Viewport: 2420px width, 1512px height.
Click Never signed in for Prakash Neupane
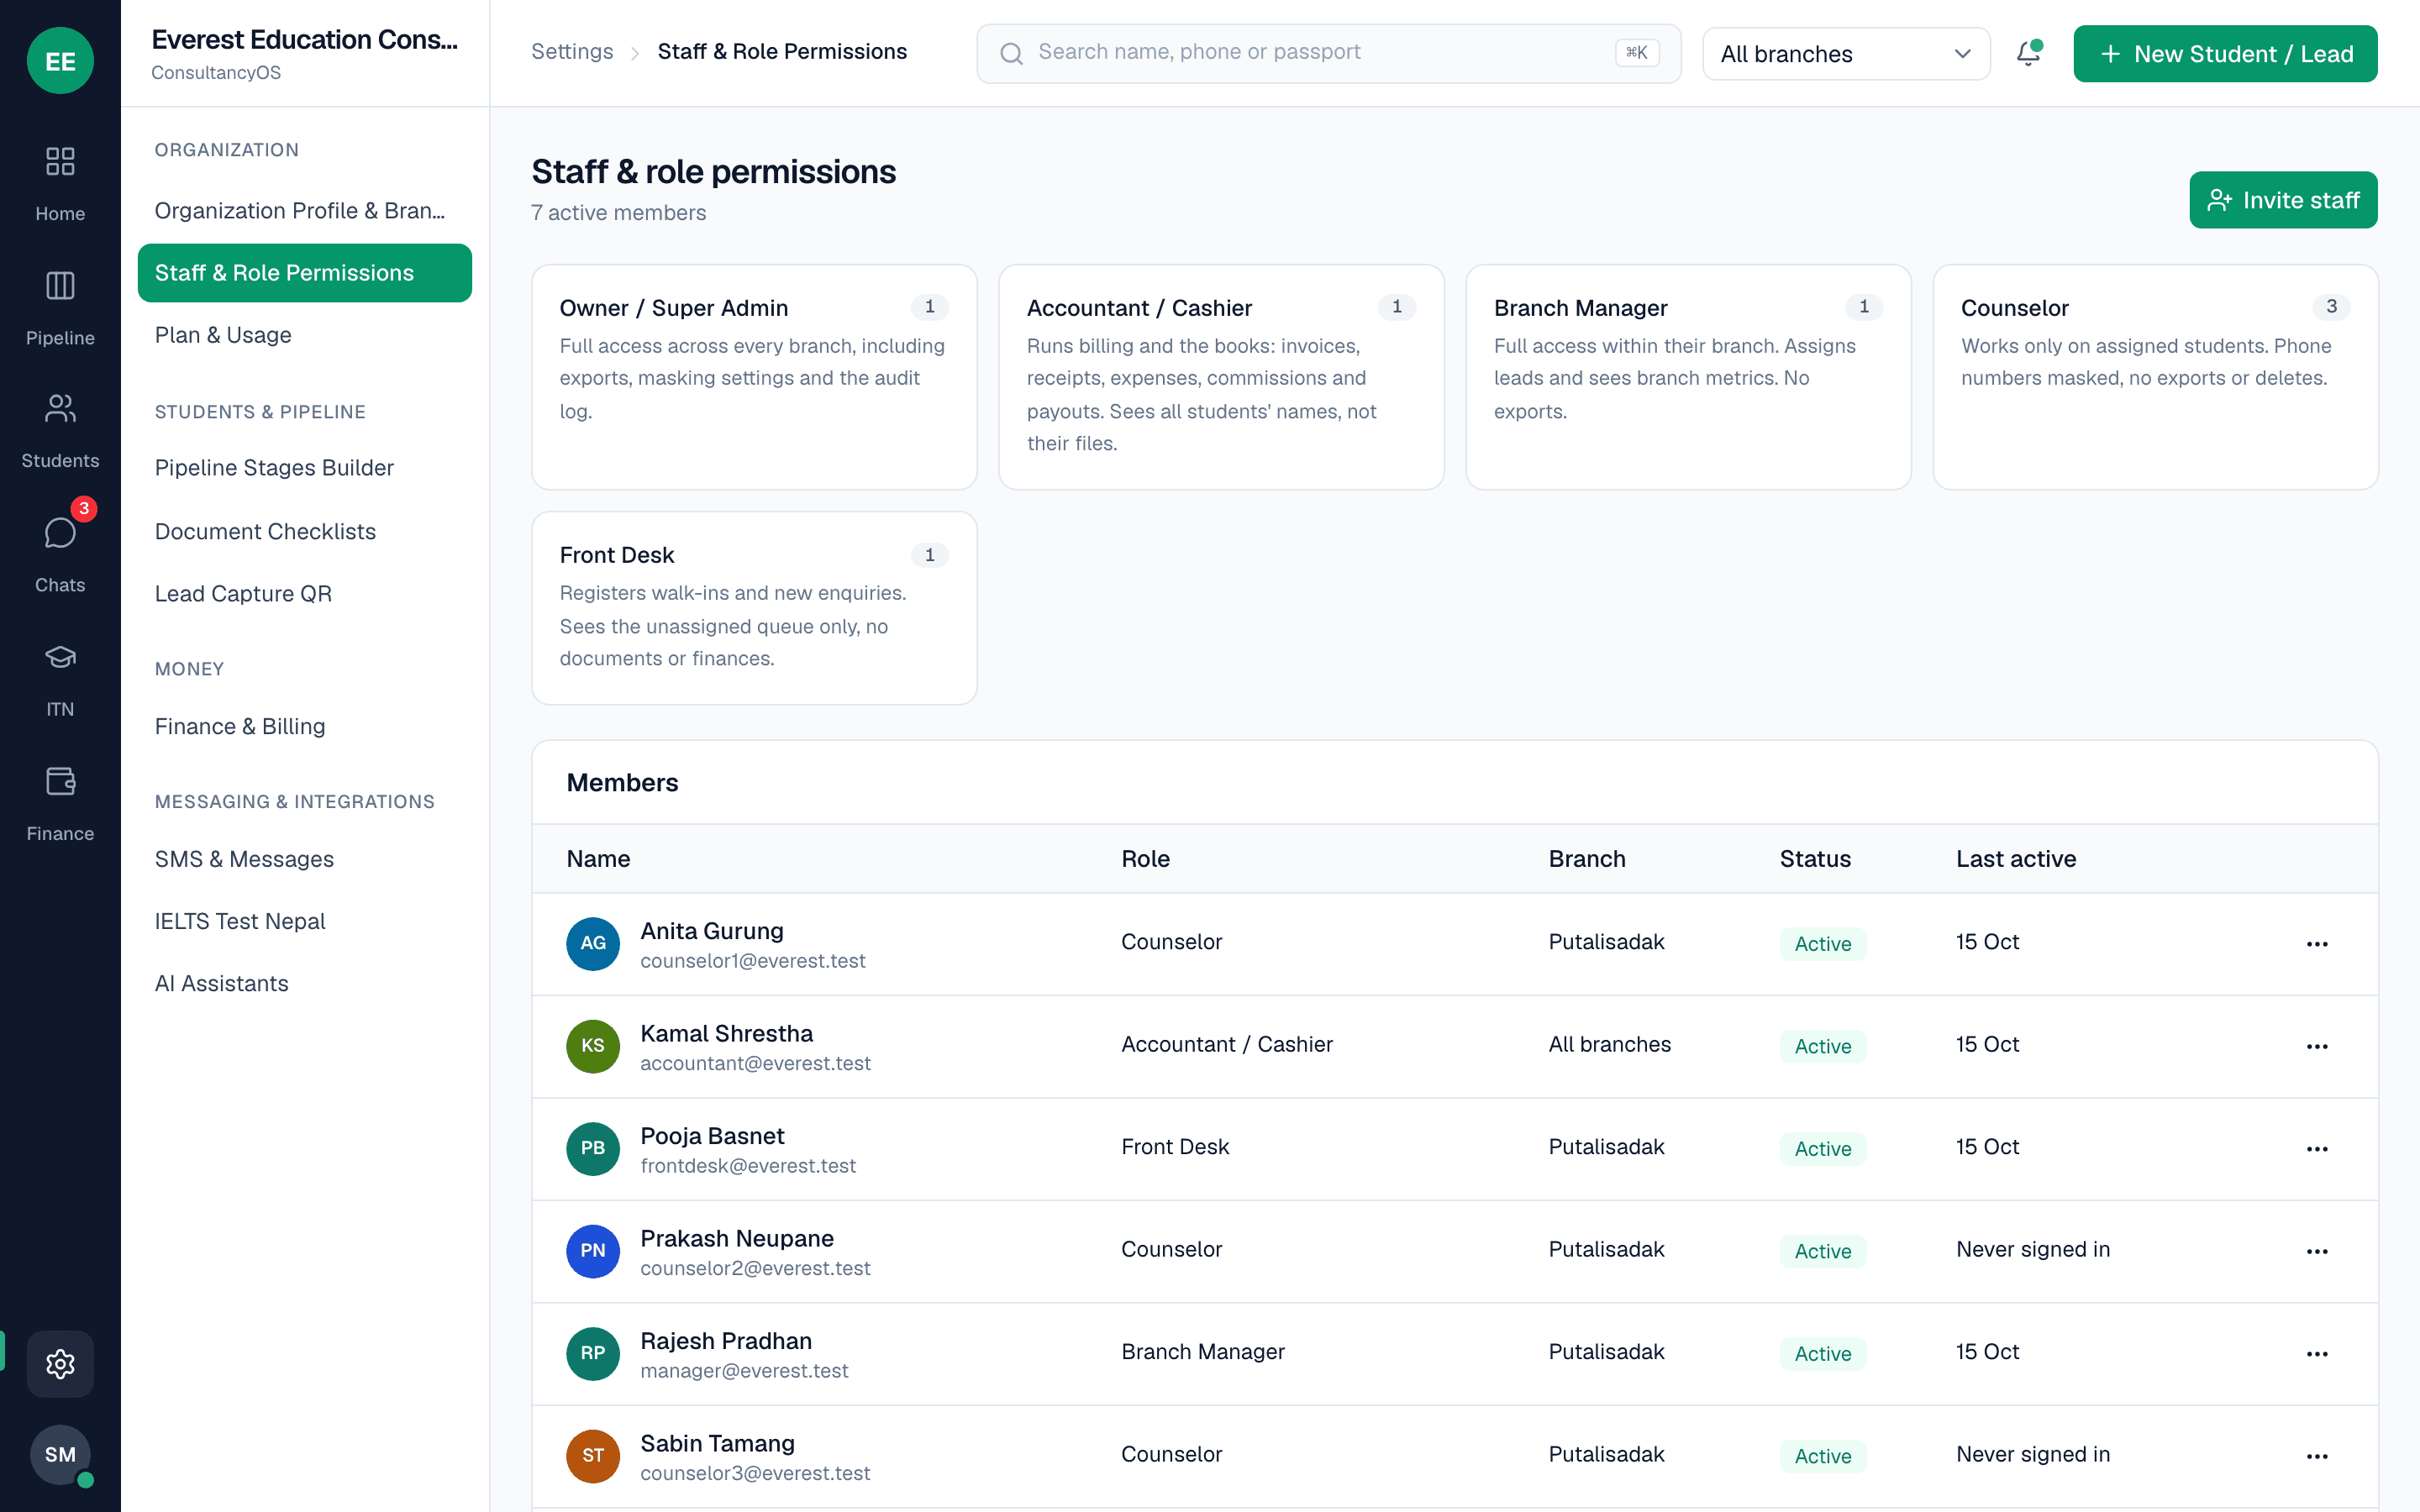[2033, 1249]
